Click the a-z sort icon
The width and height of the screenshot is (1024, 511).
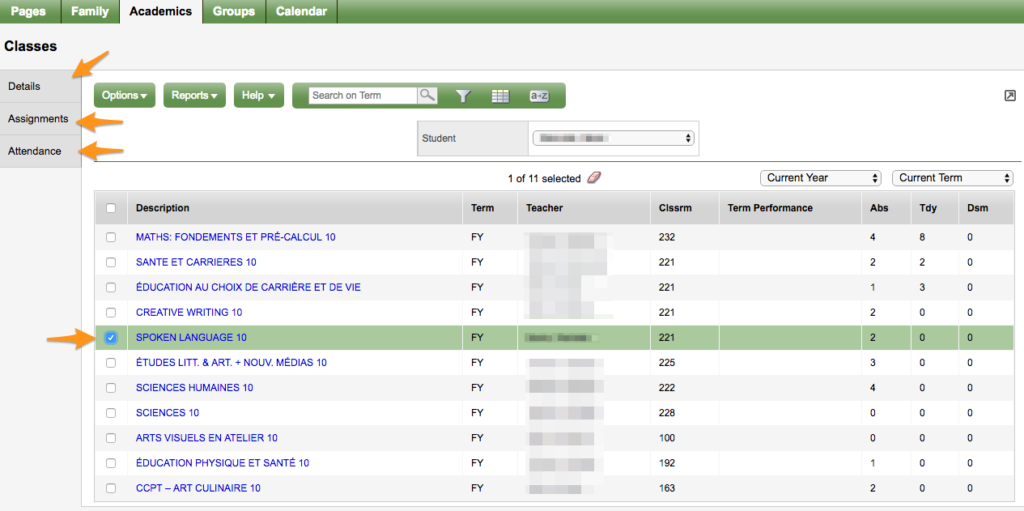point(539,96)
